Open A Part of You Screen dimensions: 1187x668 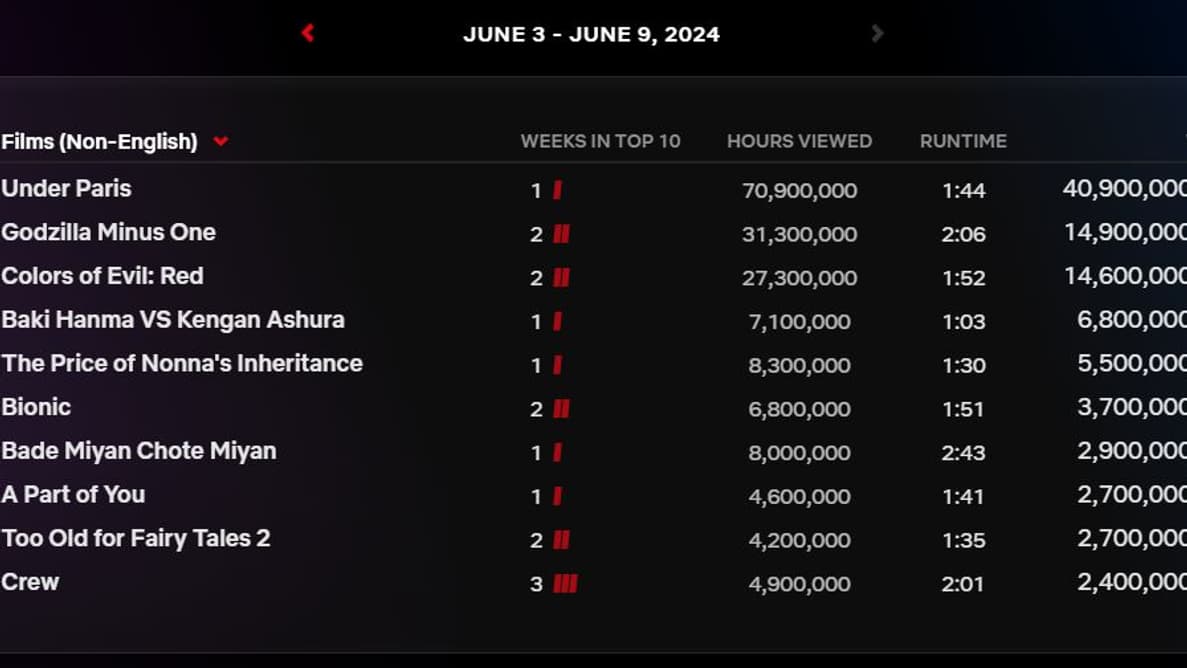coord(73,495)
